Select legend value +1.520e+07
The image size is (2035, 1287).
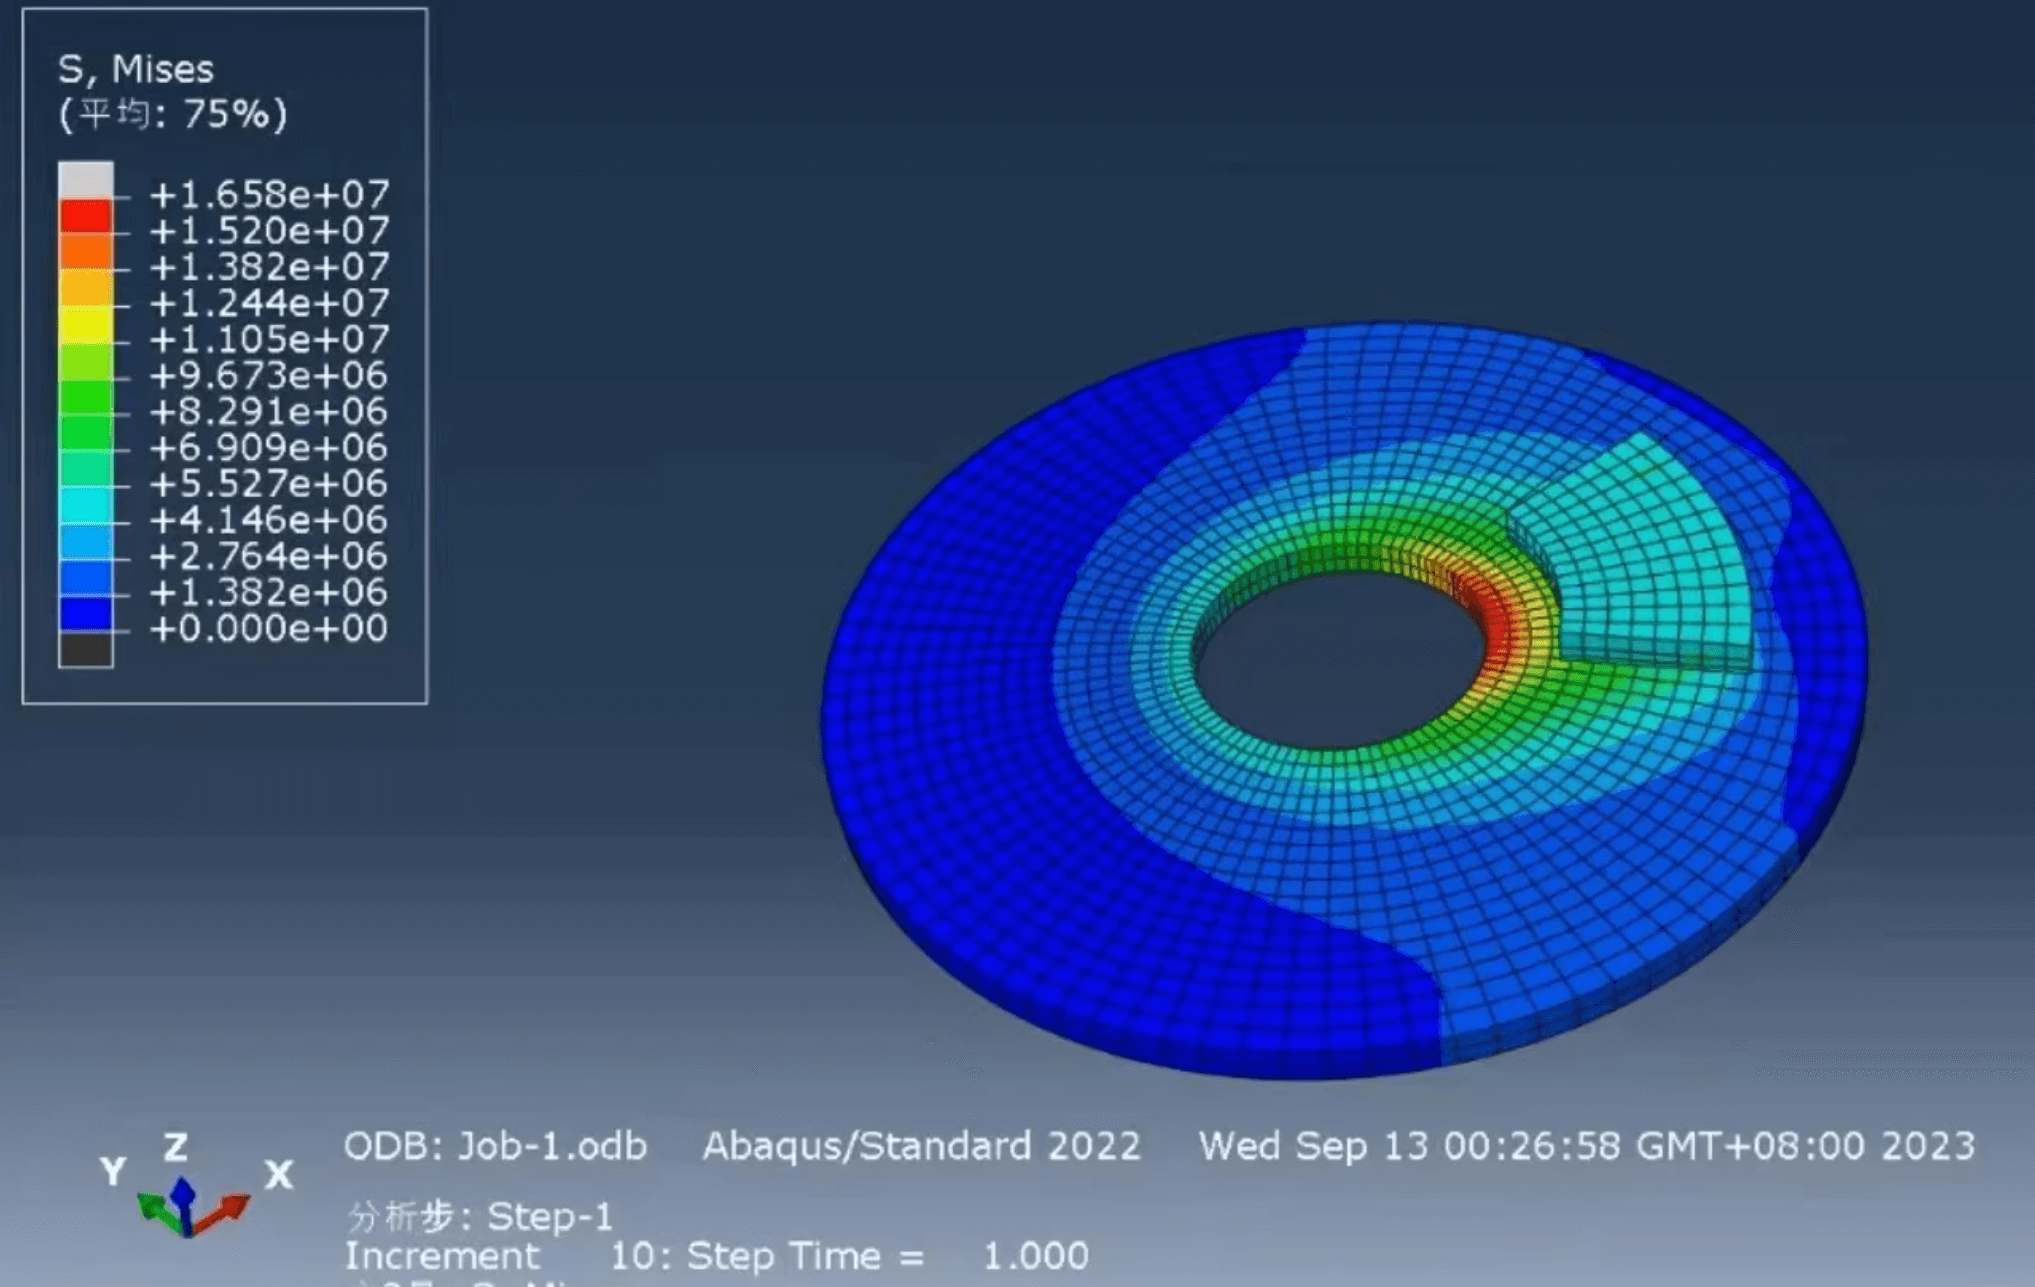269,231
